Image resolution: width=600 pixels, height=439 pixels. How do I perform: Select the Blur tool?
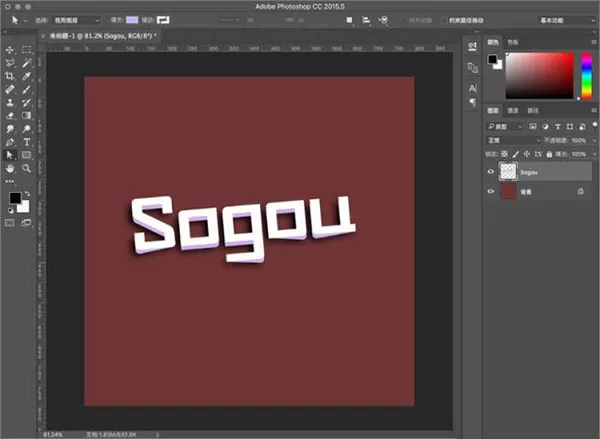click(x=10, y=129)
